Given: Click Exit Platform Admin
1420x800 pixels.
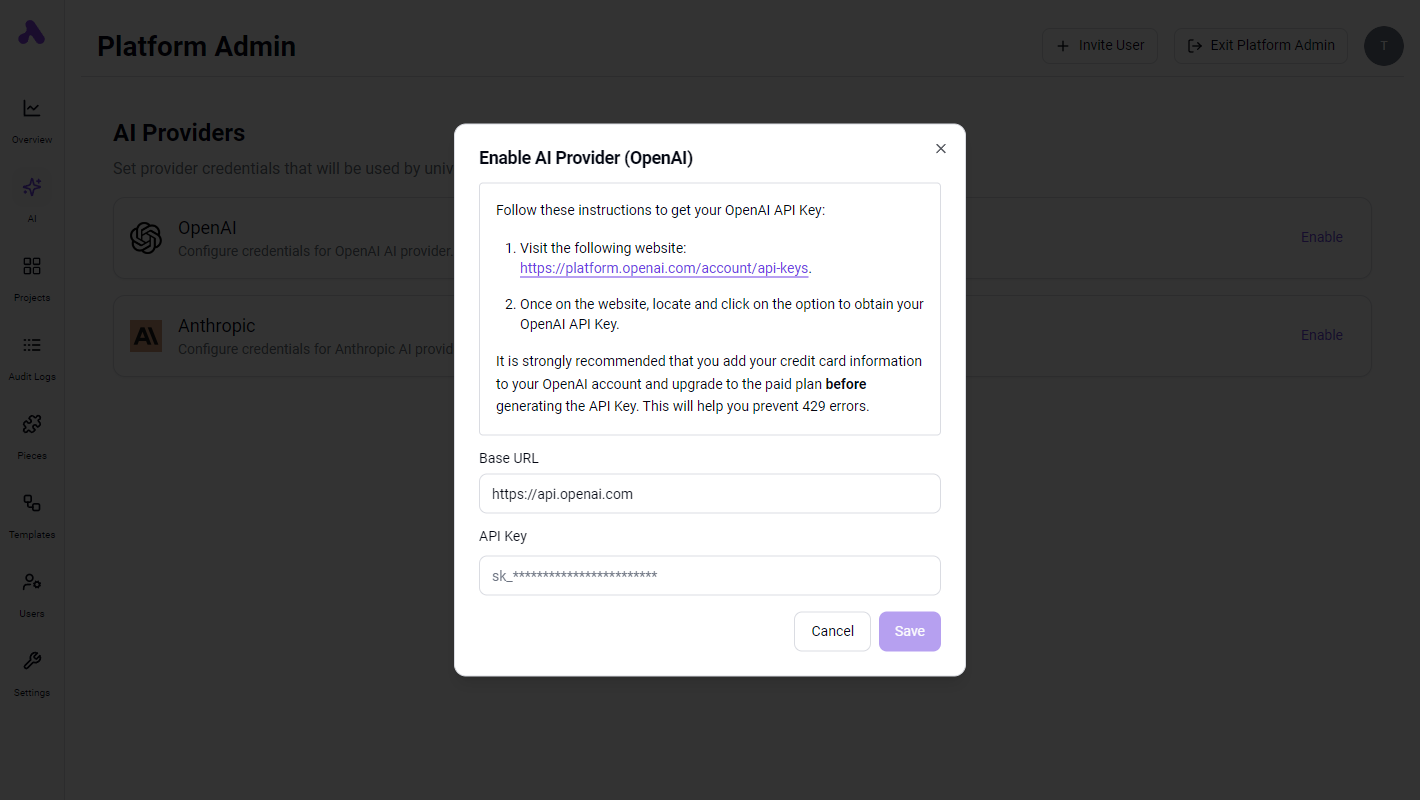Looking at the screenshot, I should pyautogui.click(x=1260, y=45).
